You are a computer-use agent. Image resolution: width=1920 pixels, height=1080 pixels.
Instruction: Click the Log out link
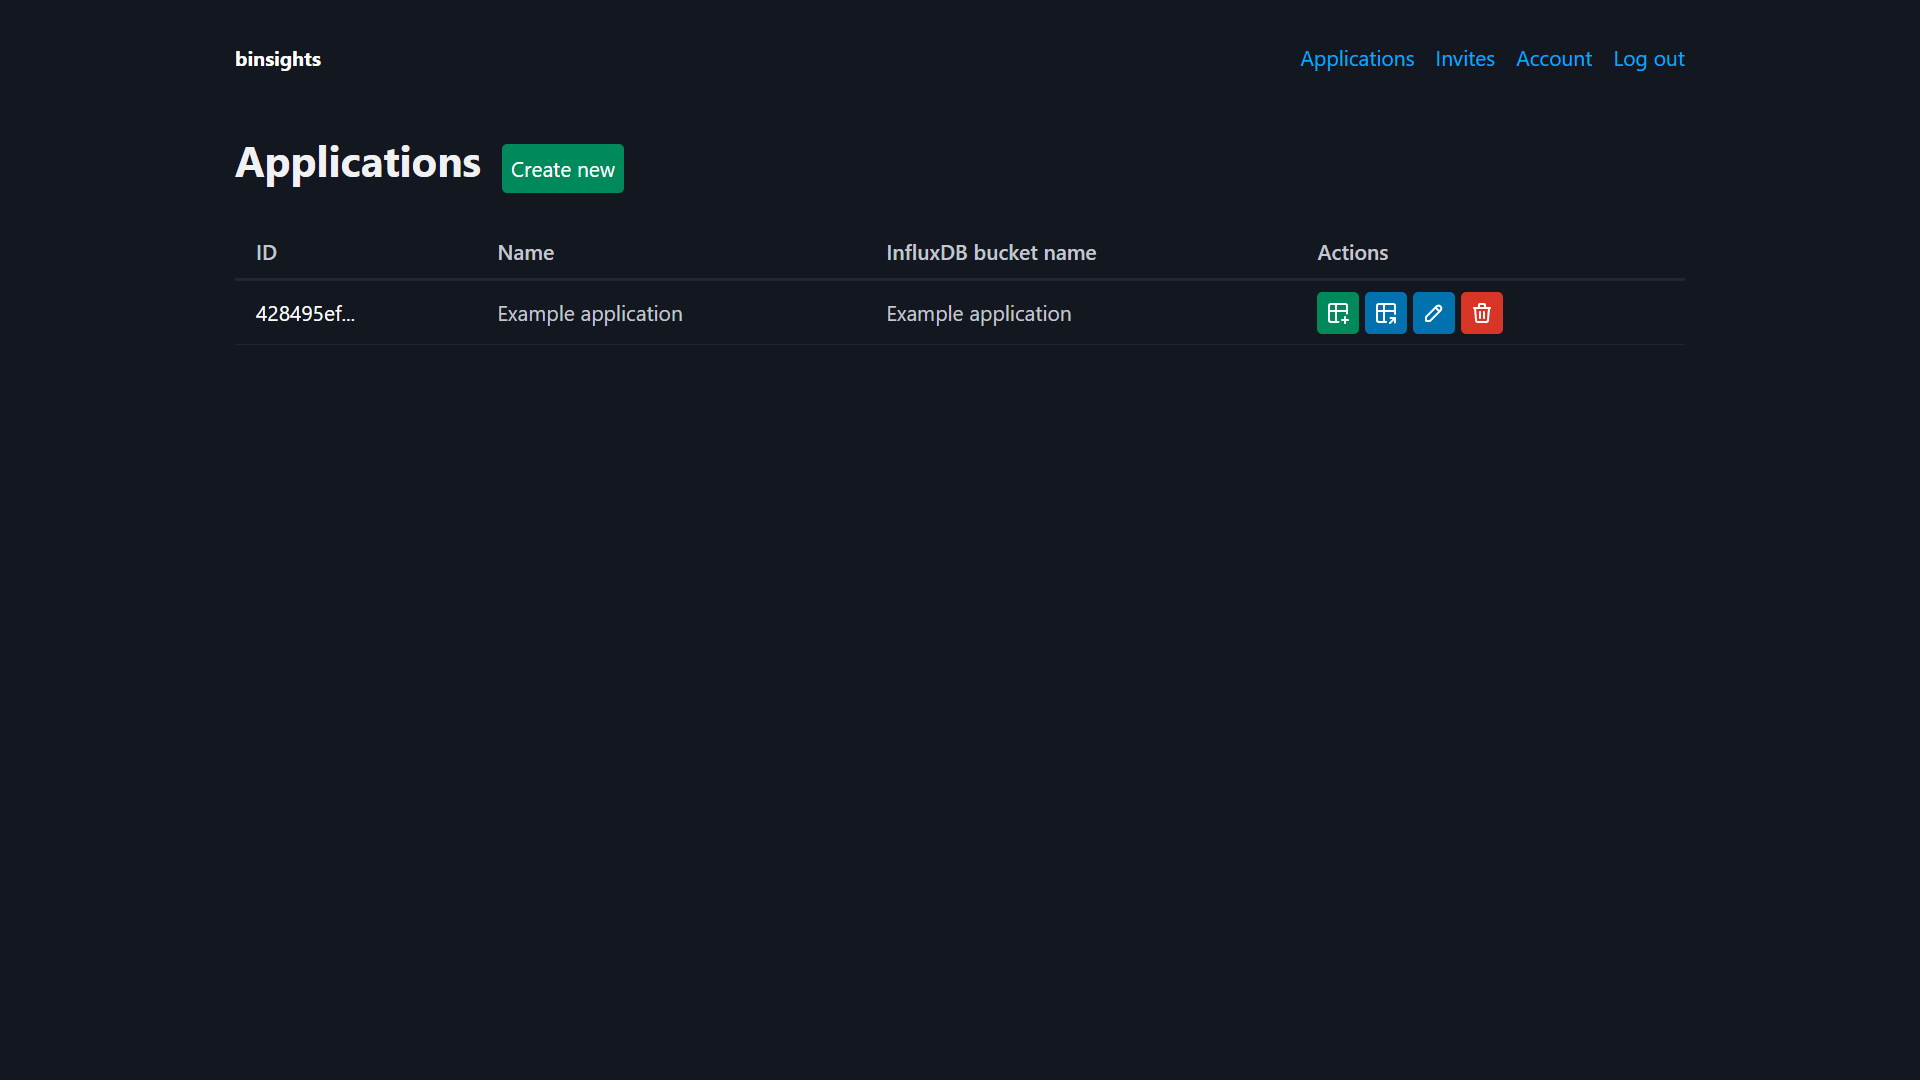[x=1648, y=59]
